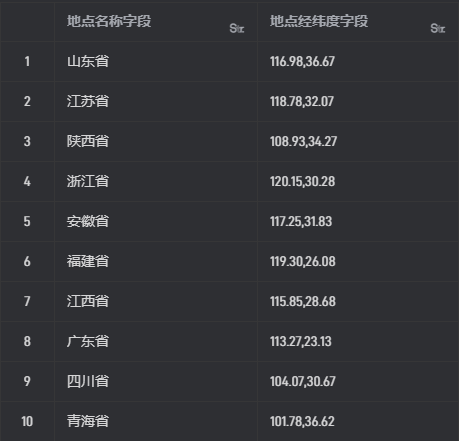This screenshot has width=459, height=441.
Task: Click the 广东省 cell
Action: [156, 341]
